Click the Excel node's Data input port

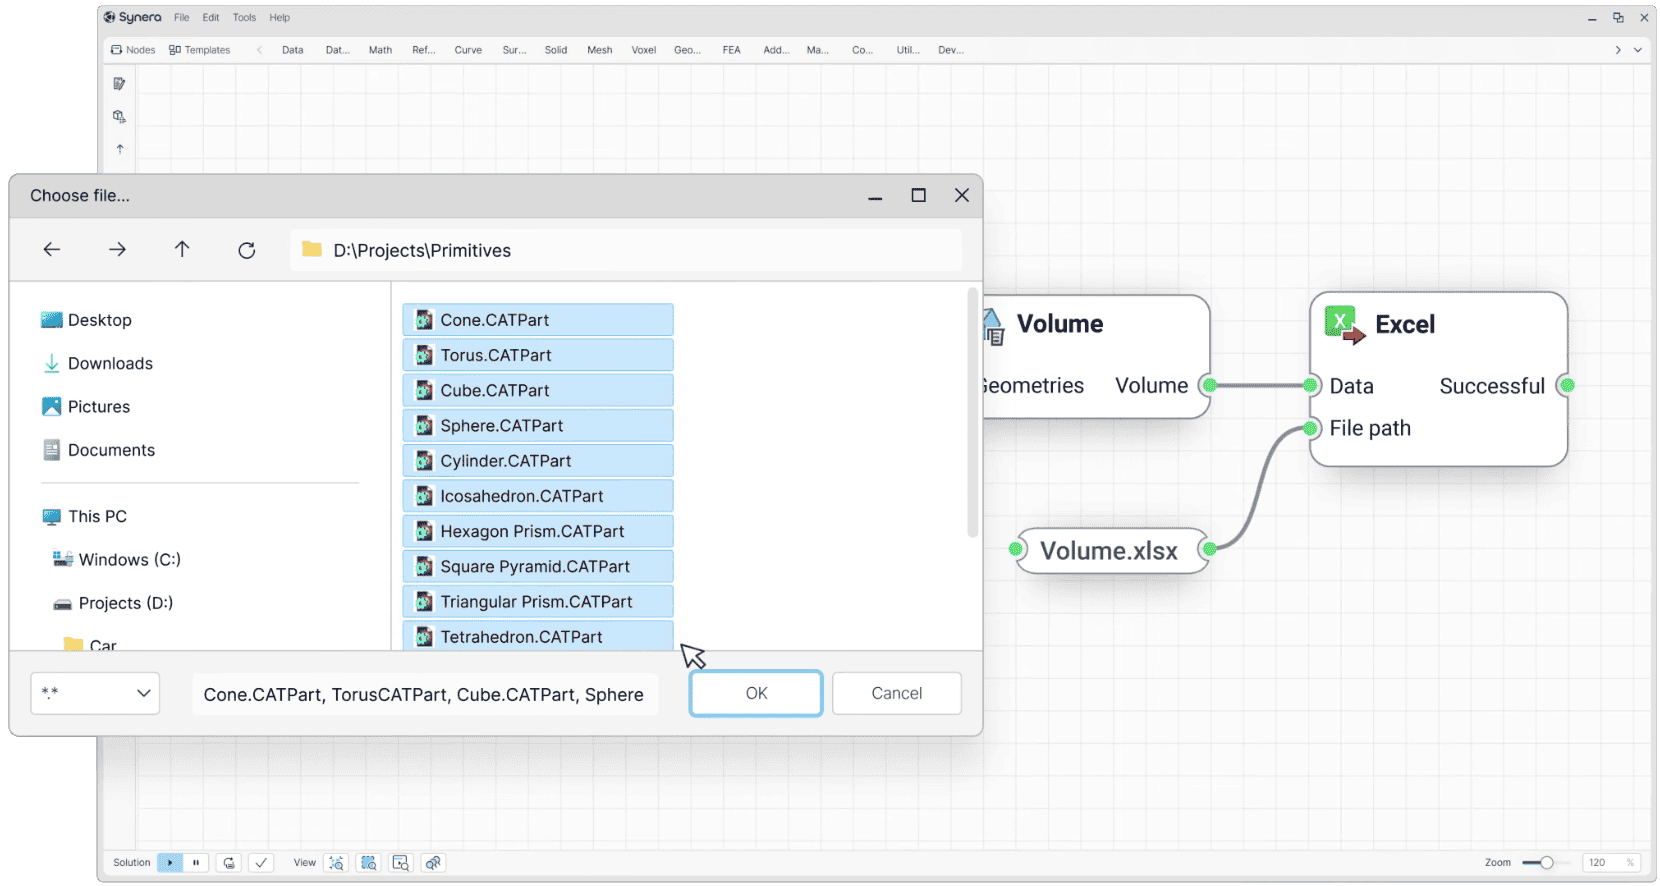pyautogui.click(x=1310, y=385)
